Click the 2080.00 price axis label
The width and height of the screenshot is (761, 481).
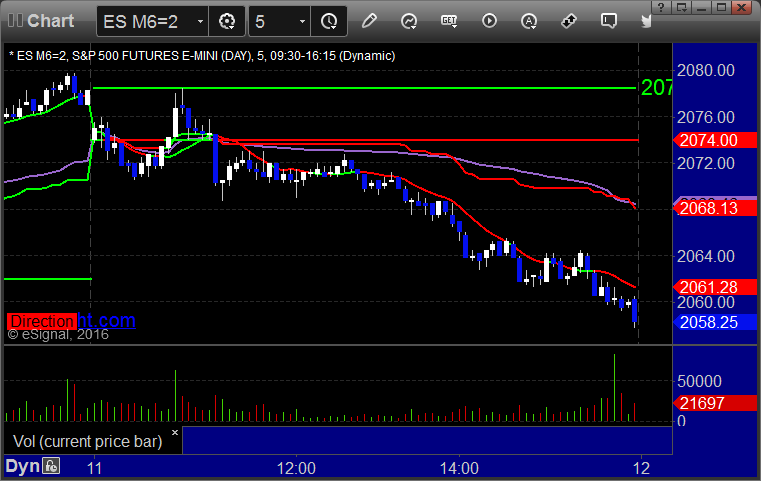[x=706, y=70]
